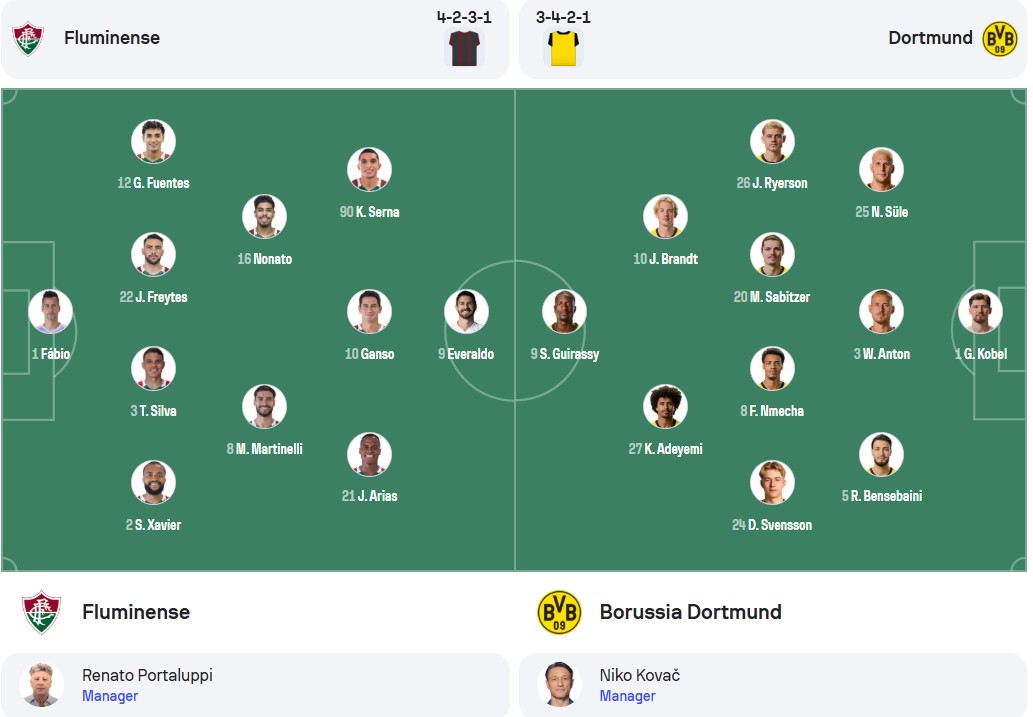Click the Dortmund BVB logo in the top header
This screenshot has height=717, width=1033.
(x=999, y=38)
